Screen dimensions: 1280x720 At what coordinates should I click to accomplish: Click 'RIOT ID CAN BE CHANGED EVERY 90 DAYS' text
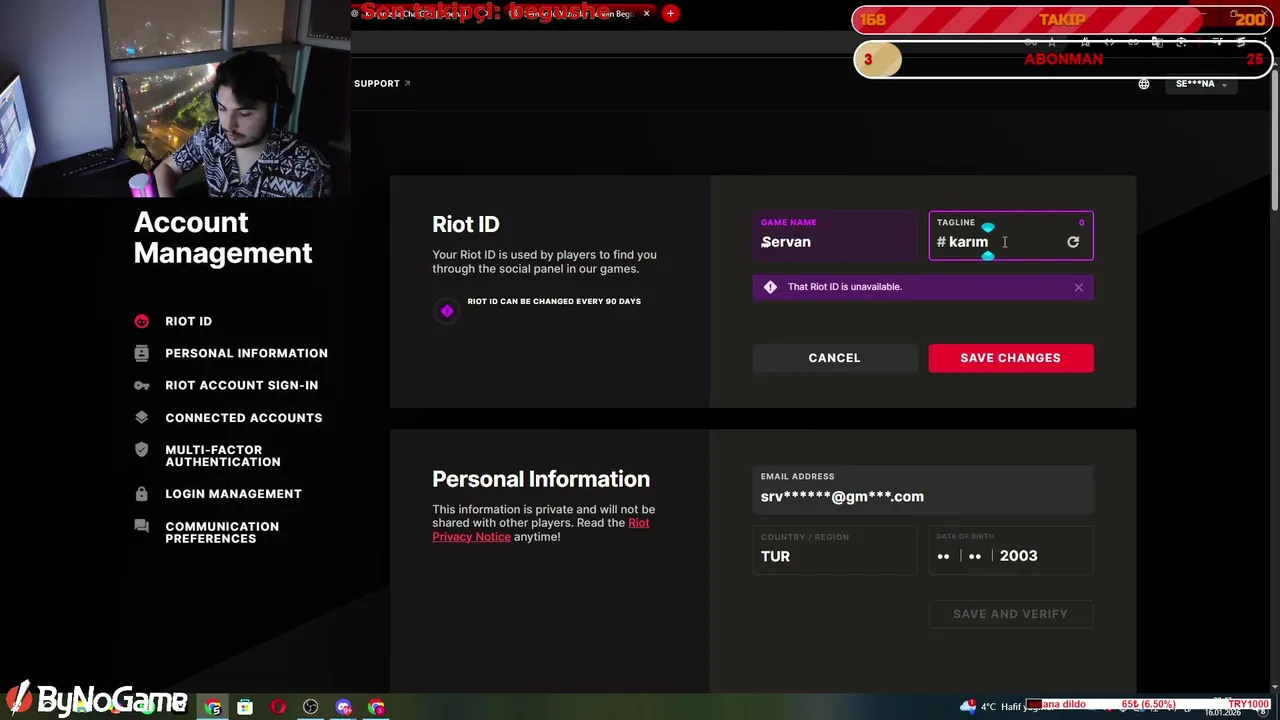click(x=554, y=301)
